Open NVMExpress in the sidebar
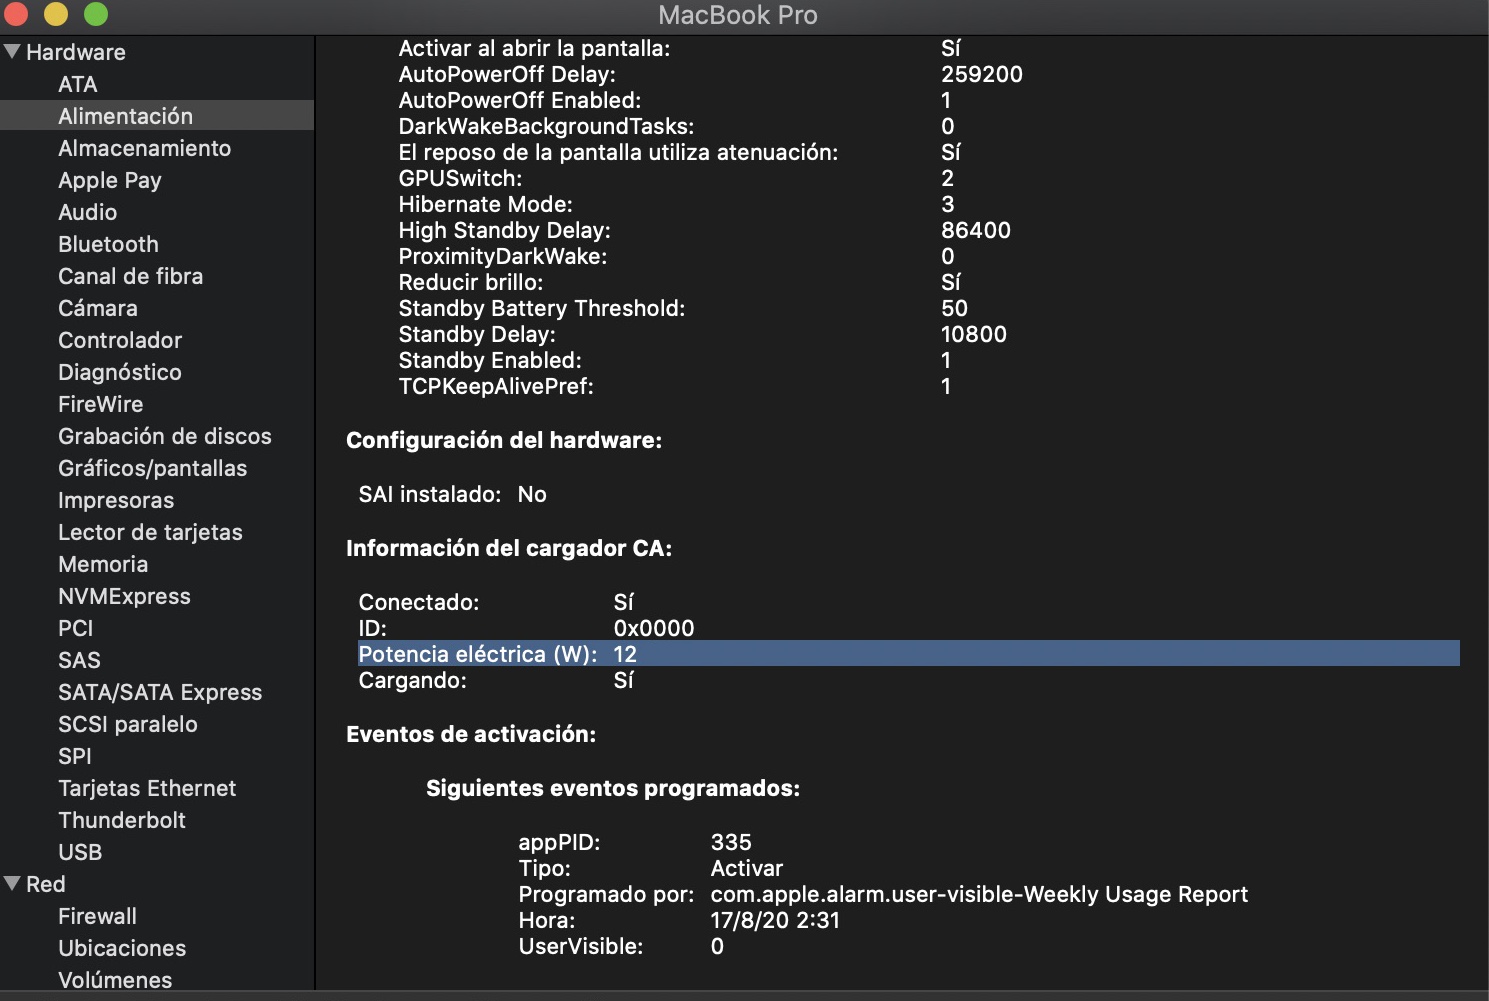 (x=124, y=596)
